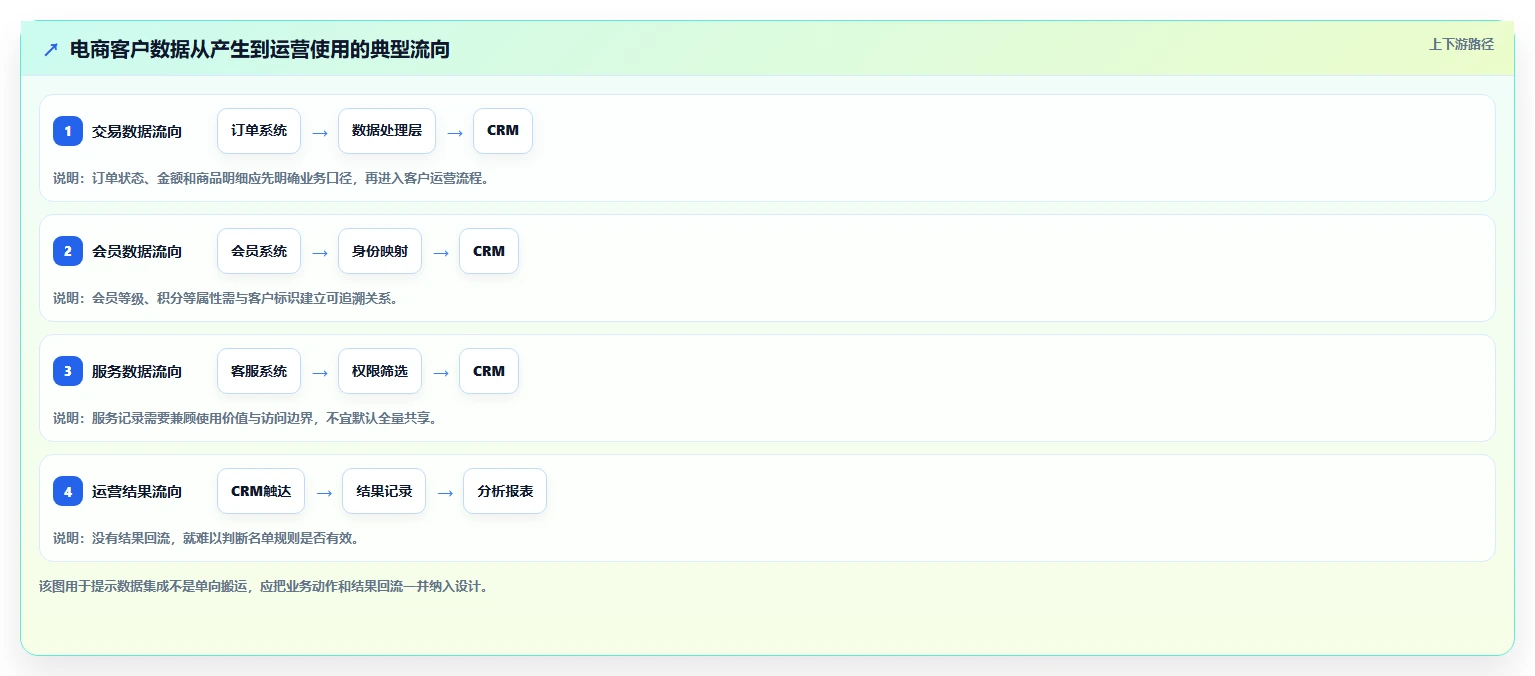Select the CRM触达 node
This screenshot has width=1535, height=676.
tap(261, 491)
